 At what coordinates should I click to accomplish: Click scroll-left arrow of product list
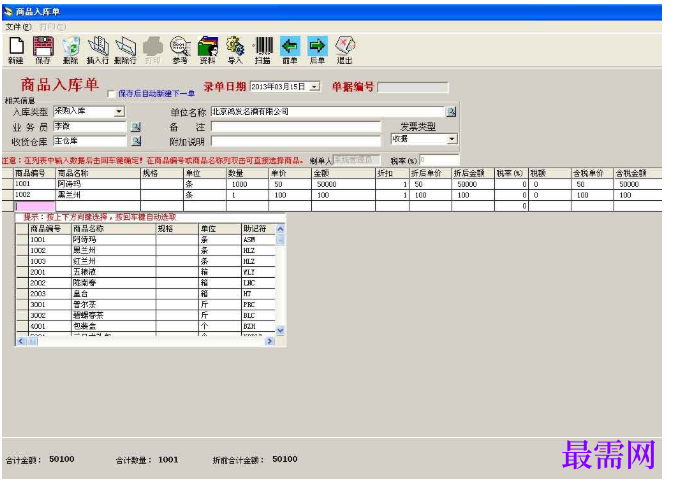pyautogui.click(x=21, y=341)
